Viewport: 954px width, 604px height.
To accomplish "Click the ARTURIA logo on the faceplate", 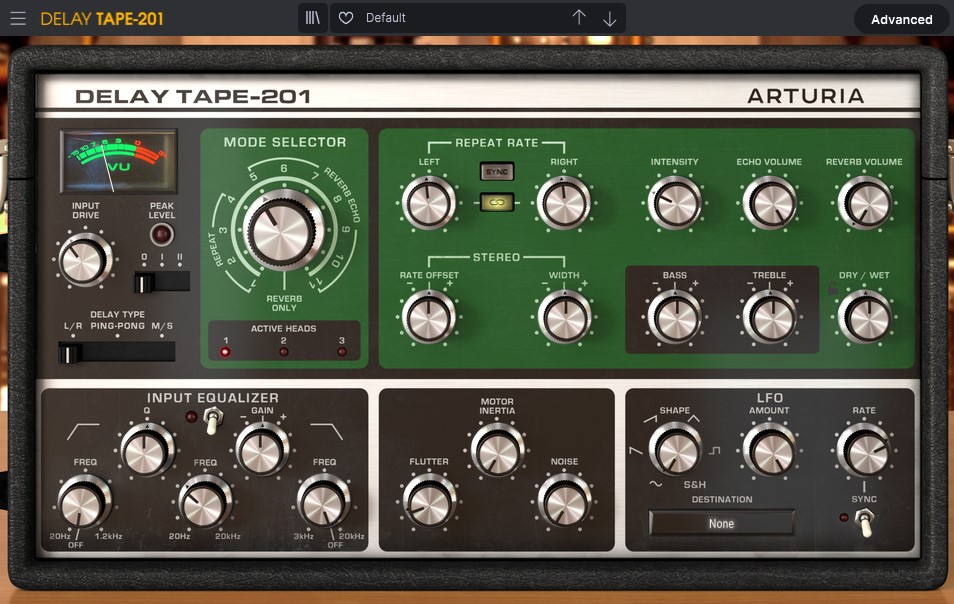I will [x=806, y=96].
